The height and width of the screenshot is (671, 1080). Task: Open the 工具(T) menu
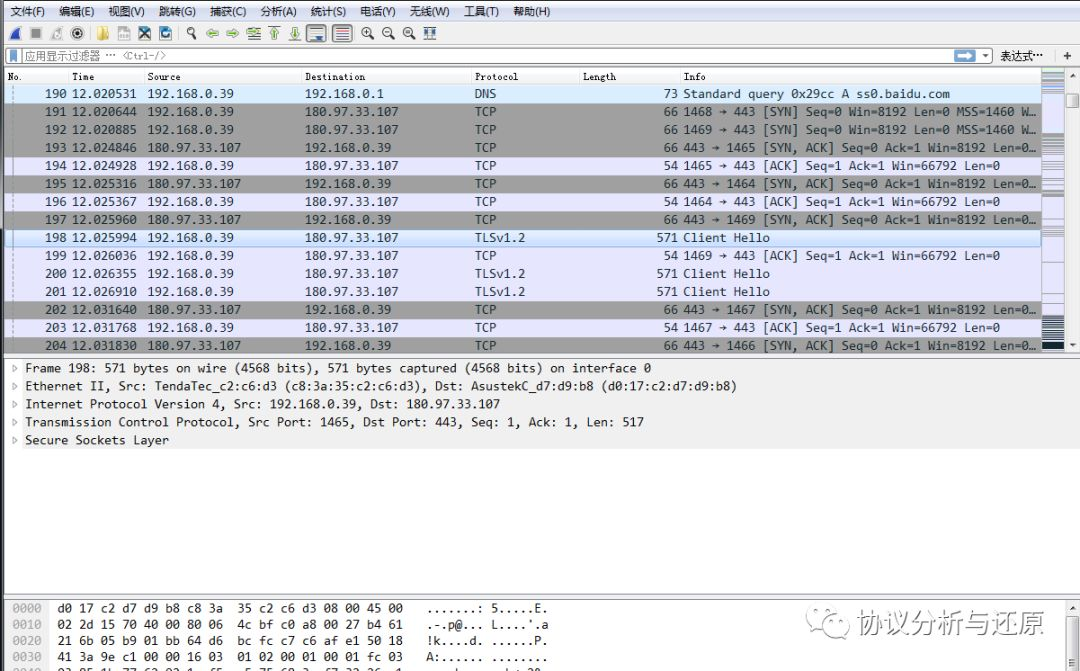(x=481, y=11)
